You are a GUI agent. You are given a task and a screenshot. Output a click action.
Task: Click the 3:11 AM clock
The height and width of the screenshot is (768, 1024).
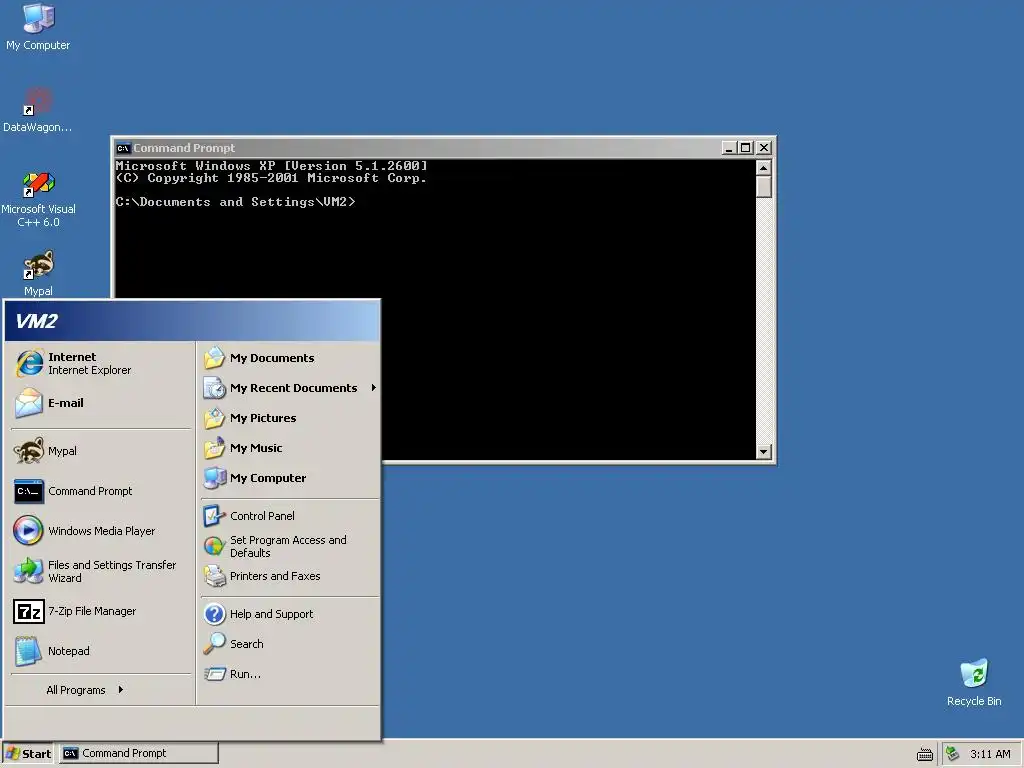coord(990,754)
